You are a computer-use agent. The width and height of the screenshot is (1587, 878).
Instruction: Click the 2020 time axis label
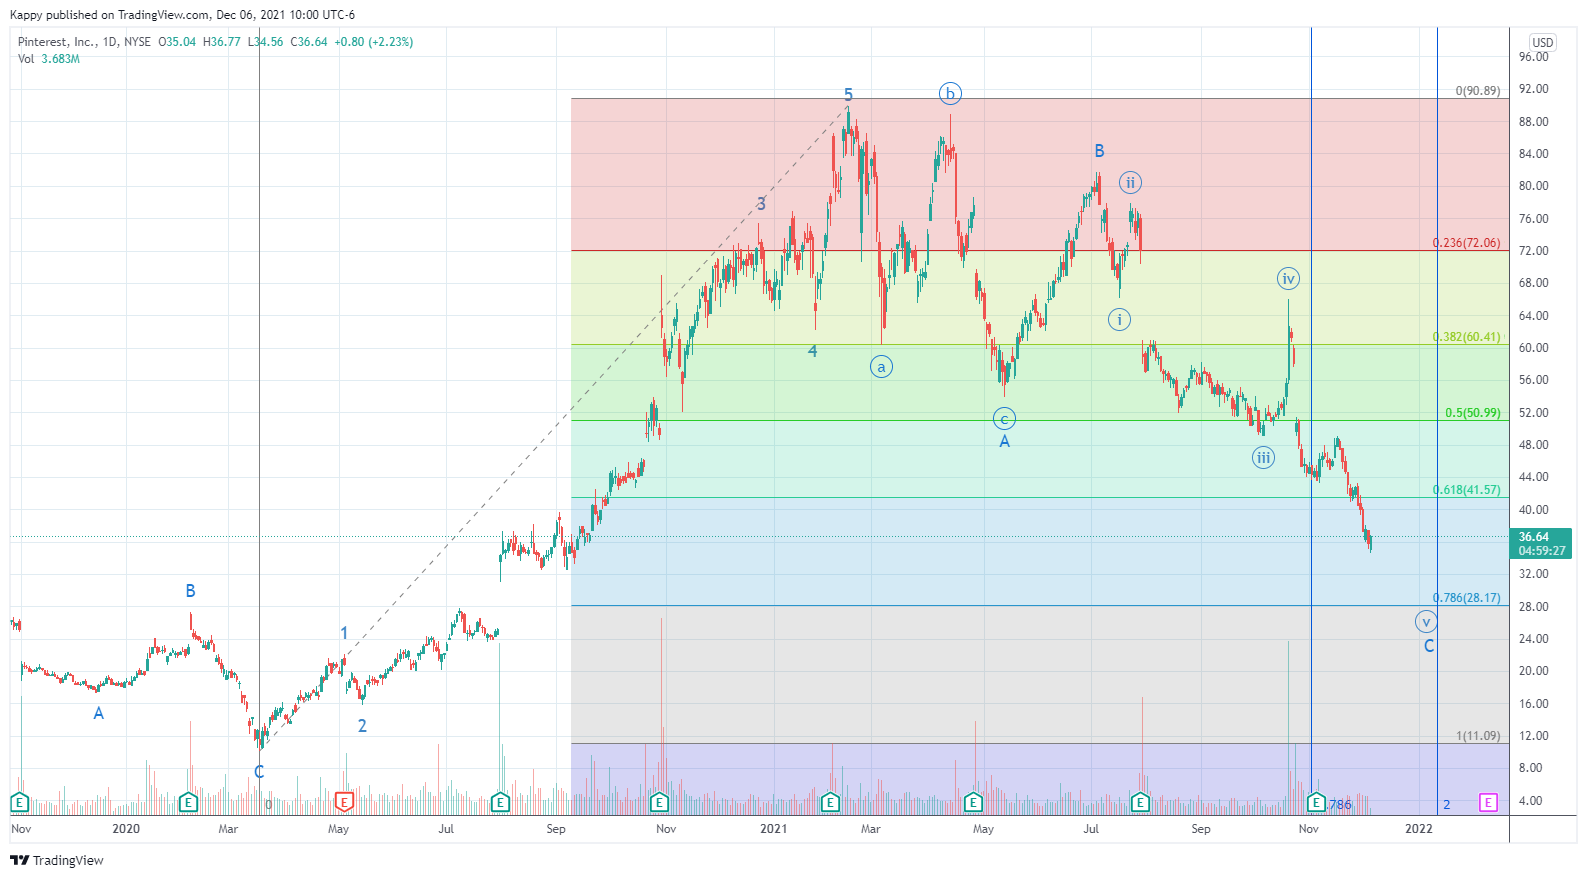coord(126,829)
